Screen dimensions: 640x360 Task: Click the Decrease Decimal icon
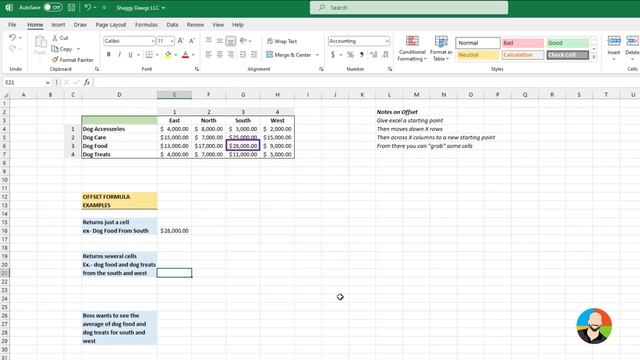(x=385, y=54)
